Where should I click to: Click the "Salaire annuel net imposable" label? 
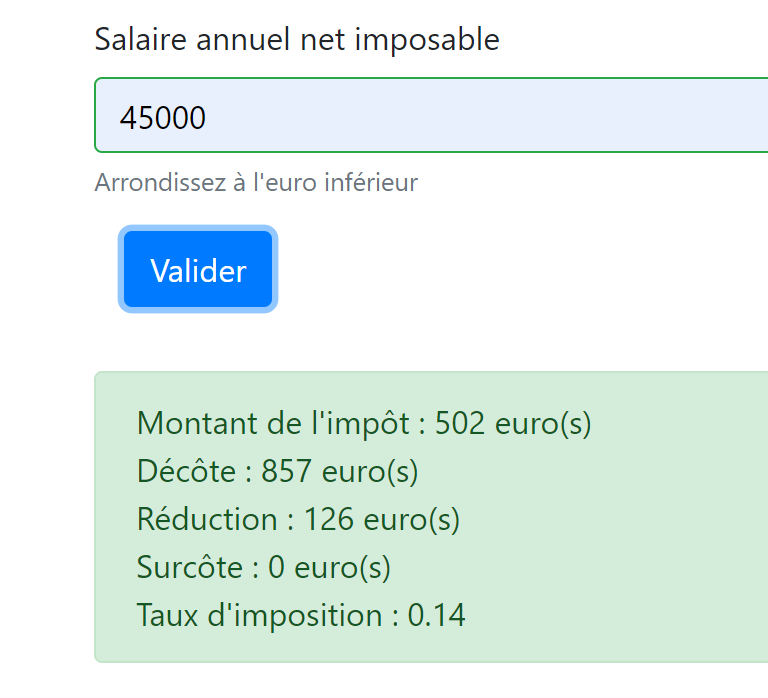[x=296, y=40]
